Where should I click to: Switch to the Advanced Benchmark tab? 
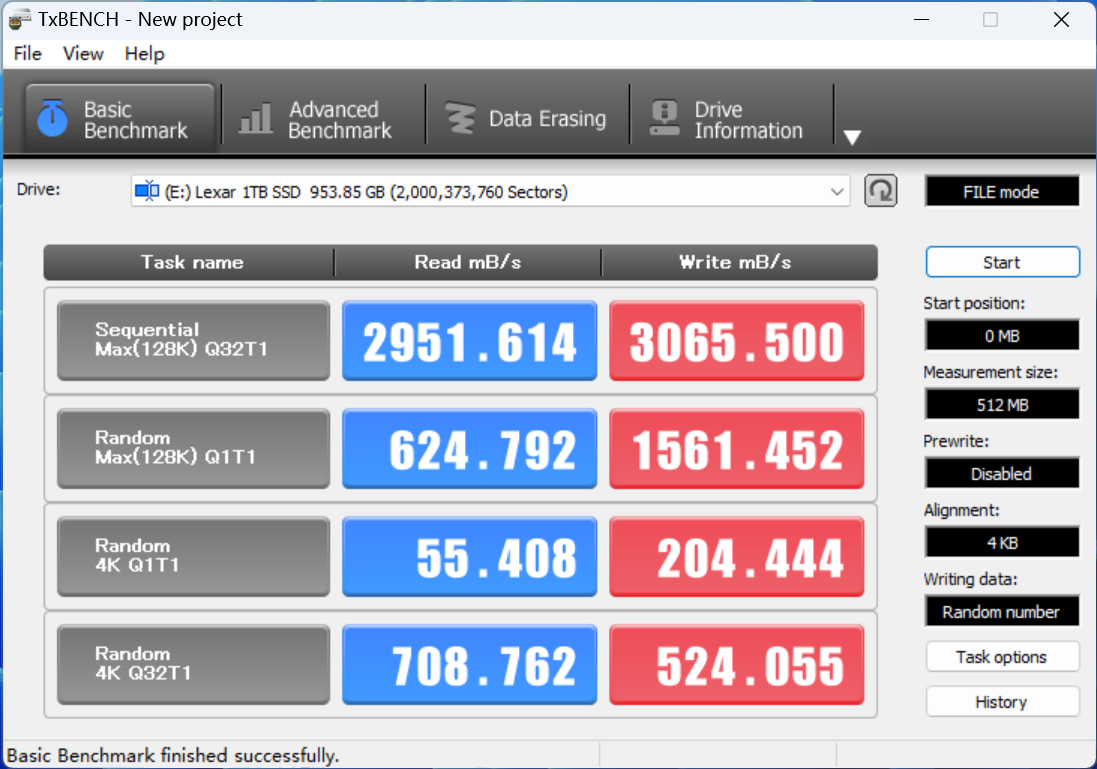323,118
